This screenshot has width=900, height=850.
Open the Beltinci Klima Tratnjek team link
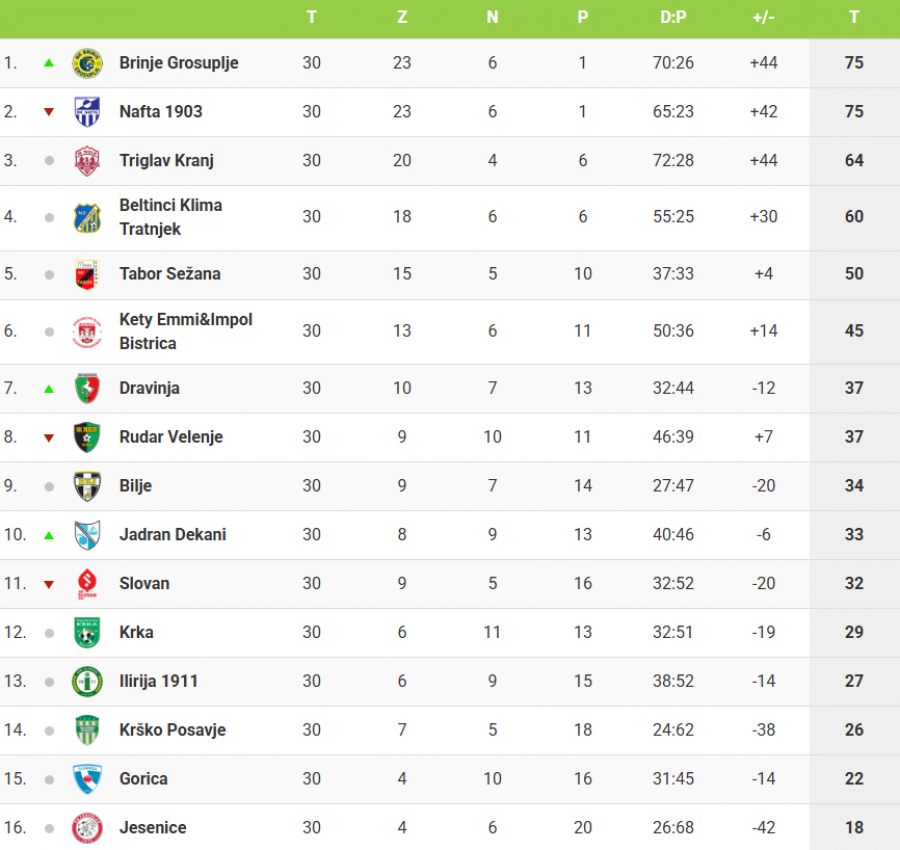coord(170,217)
